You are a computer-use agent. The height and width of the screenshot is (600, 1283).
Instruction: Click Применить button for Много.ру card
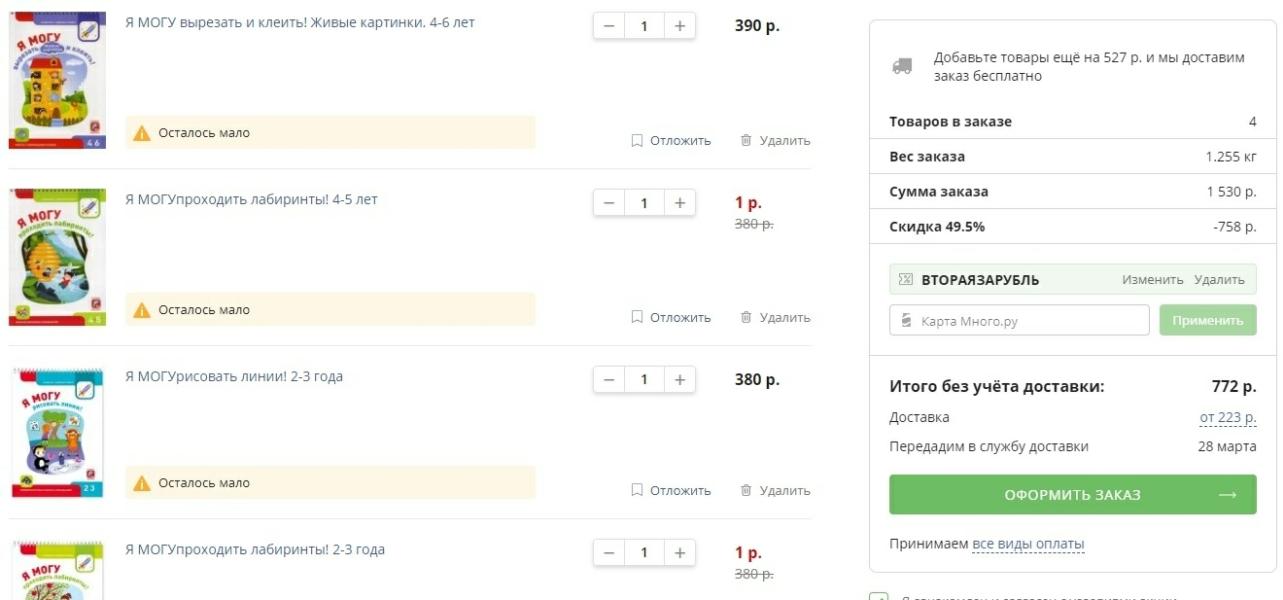(1207, 320)
